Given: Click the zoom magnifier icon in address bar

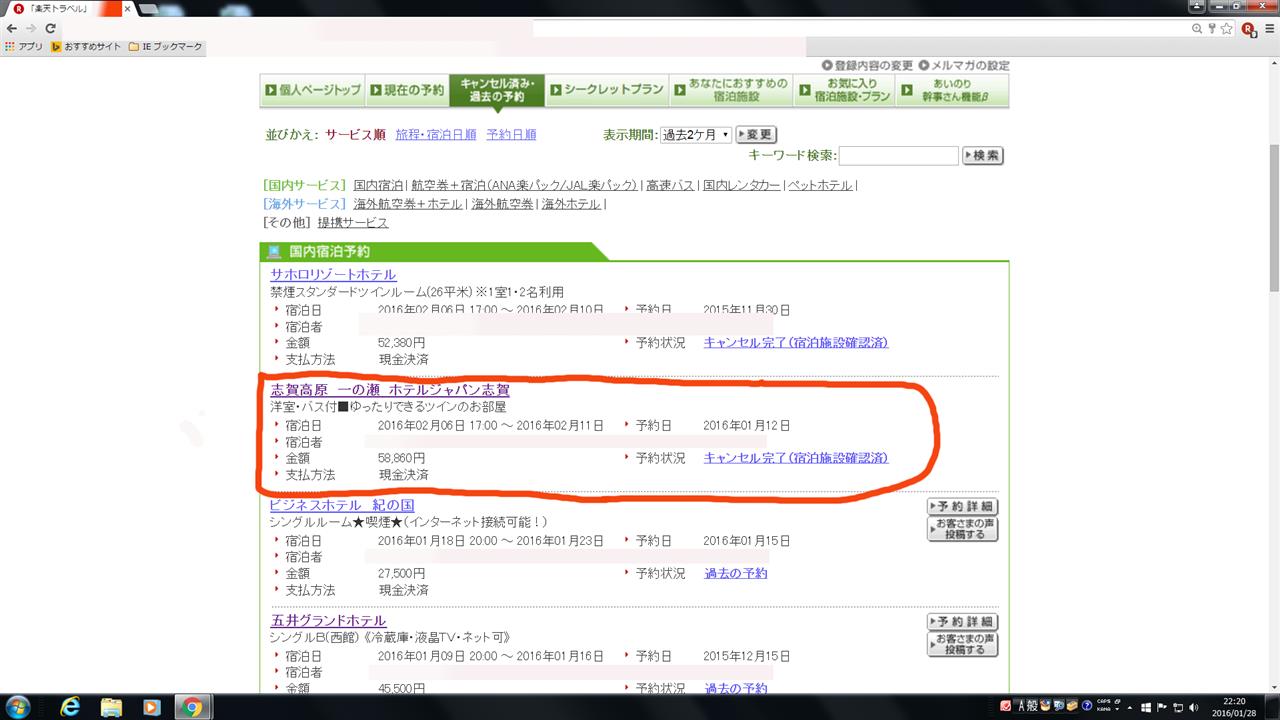Looking at the screenshot, I should point(1197,29).
